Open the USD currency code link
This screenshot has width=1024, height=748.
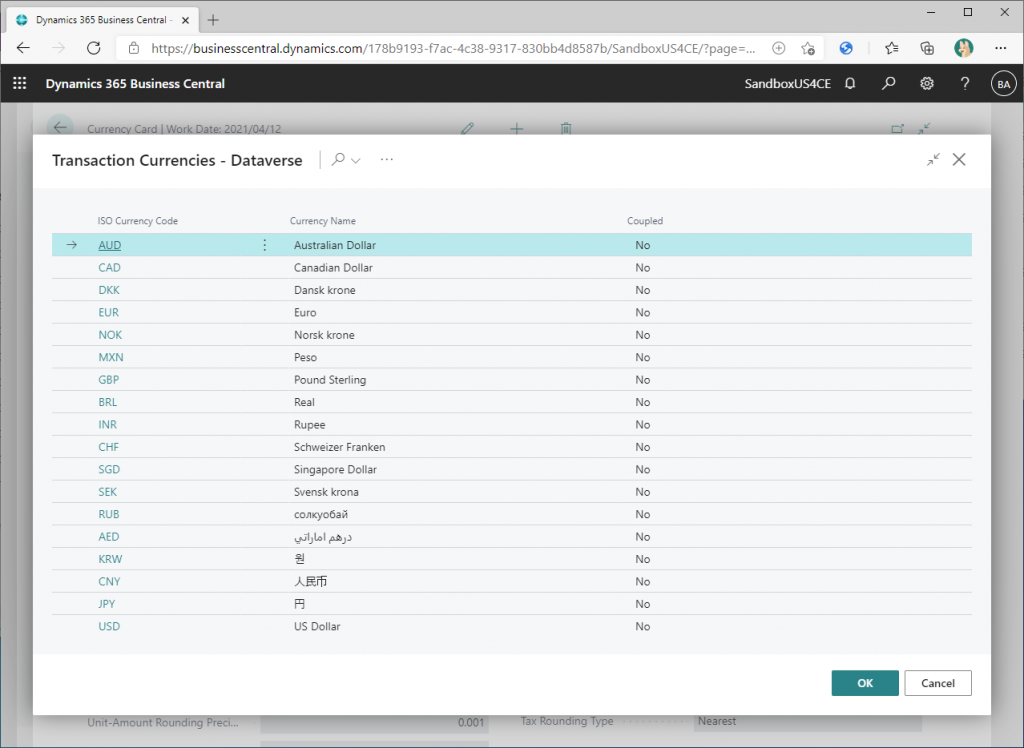pyautogui.click(x=109, y=626)
